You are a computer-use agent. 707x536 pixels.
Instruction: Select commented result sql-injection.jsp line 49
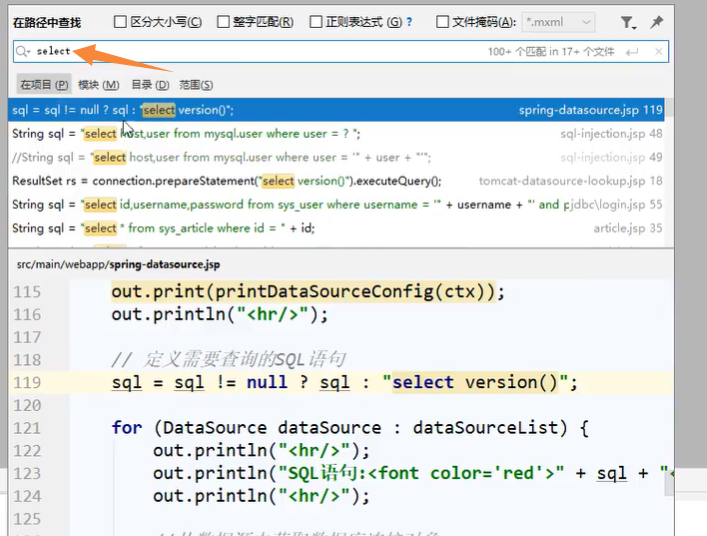336,157
